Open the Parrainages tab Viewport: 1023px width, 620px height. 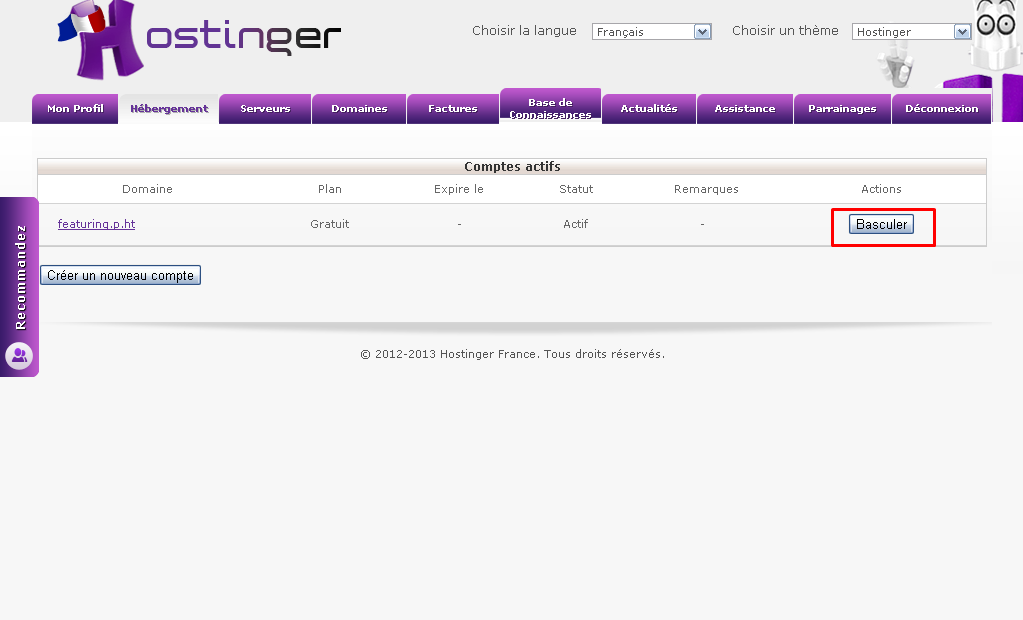click(x=842, y=109)
